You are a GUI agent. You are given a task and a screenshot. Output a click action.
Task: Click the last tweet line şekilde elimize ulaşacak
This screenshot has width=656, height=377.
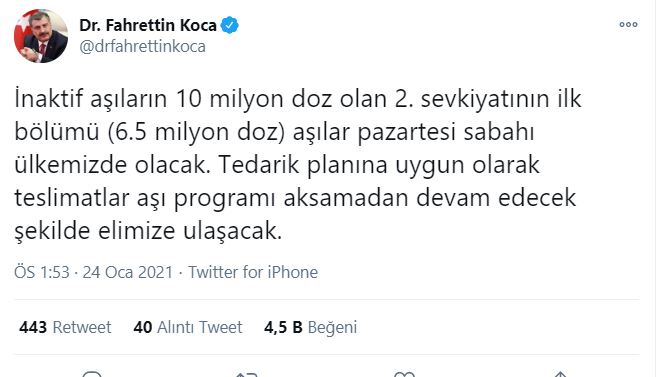[x=148, y=231]
